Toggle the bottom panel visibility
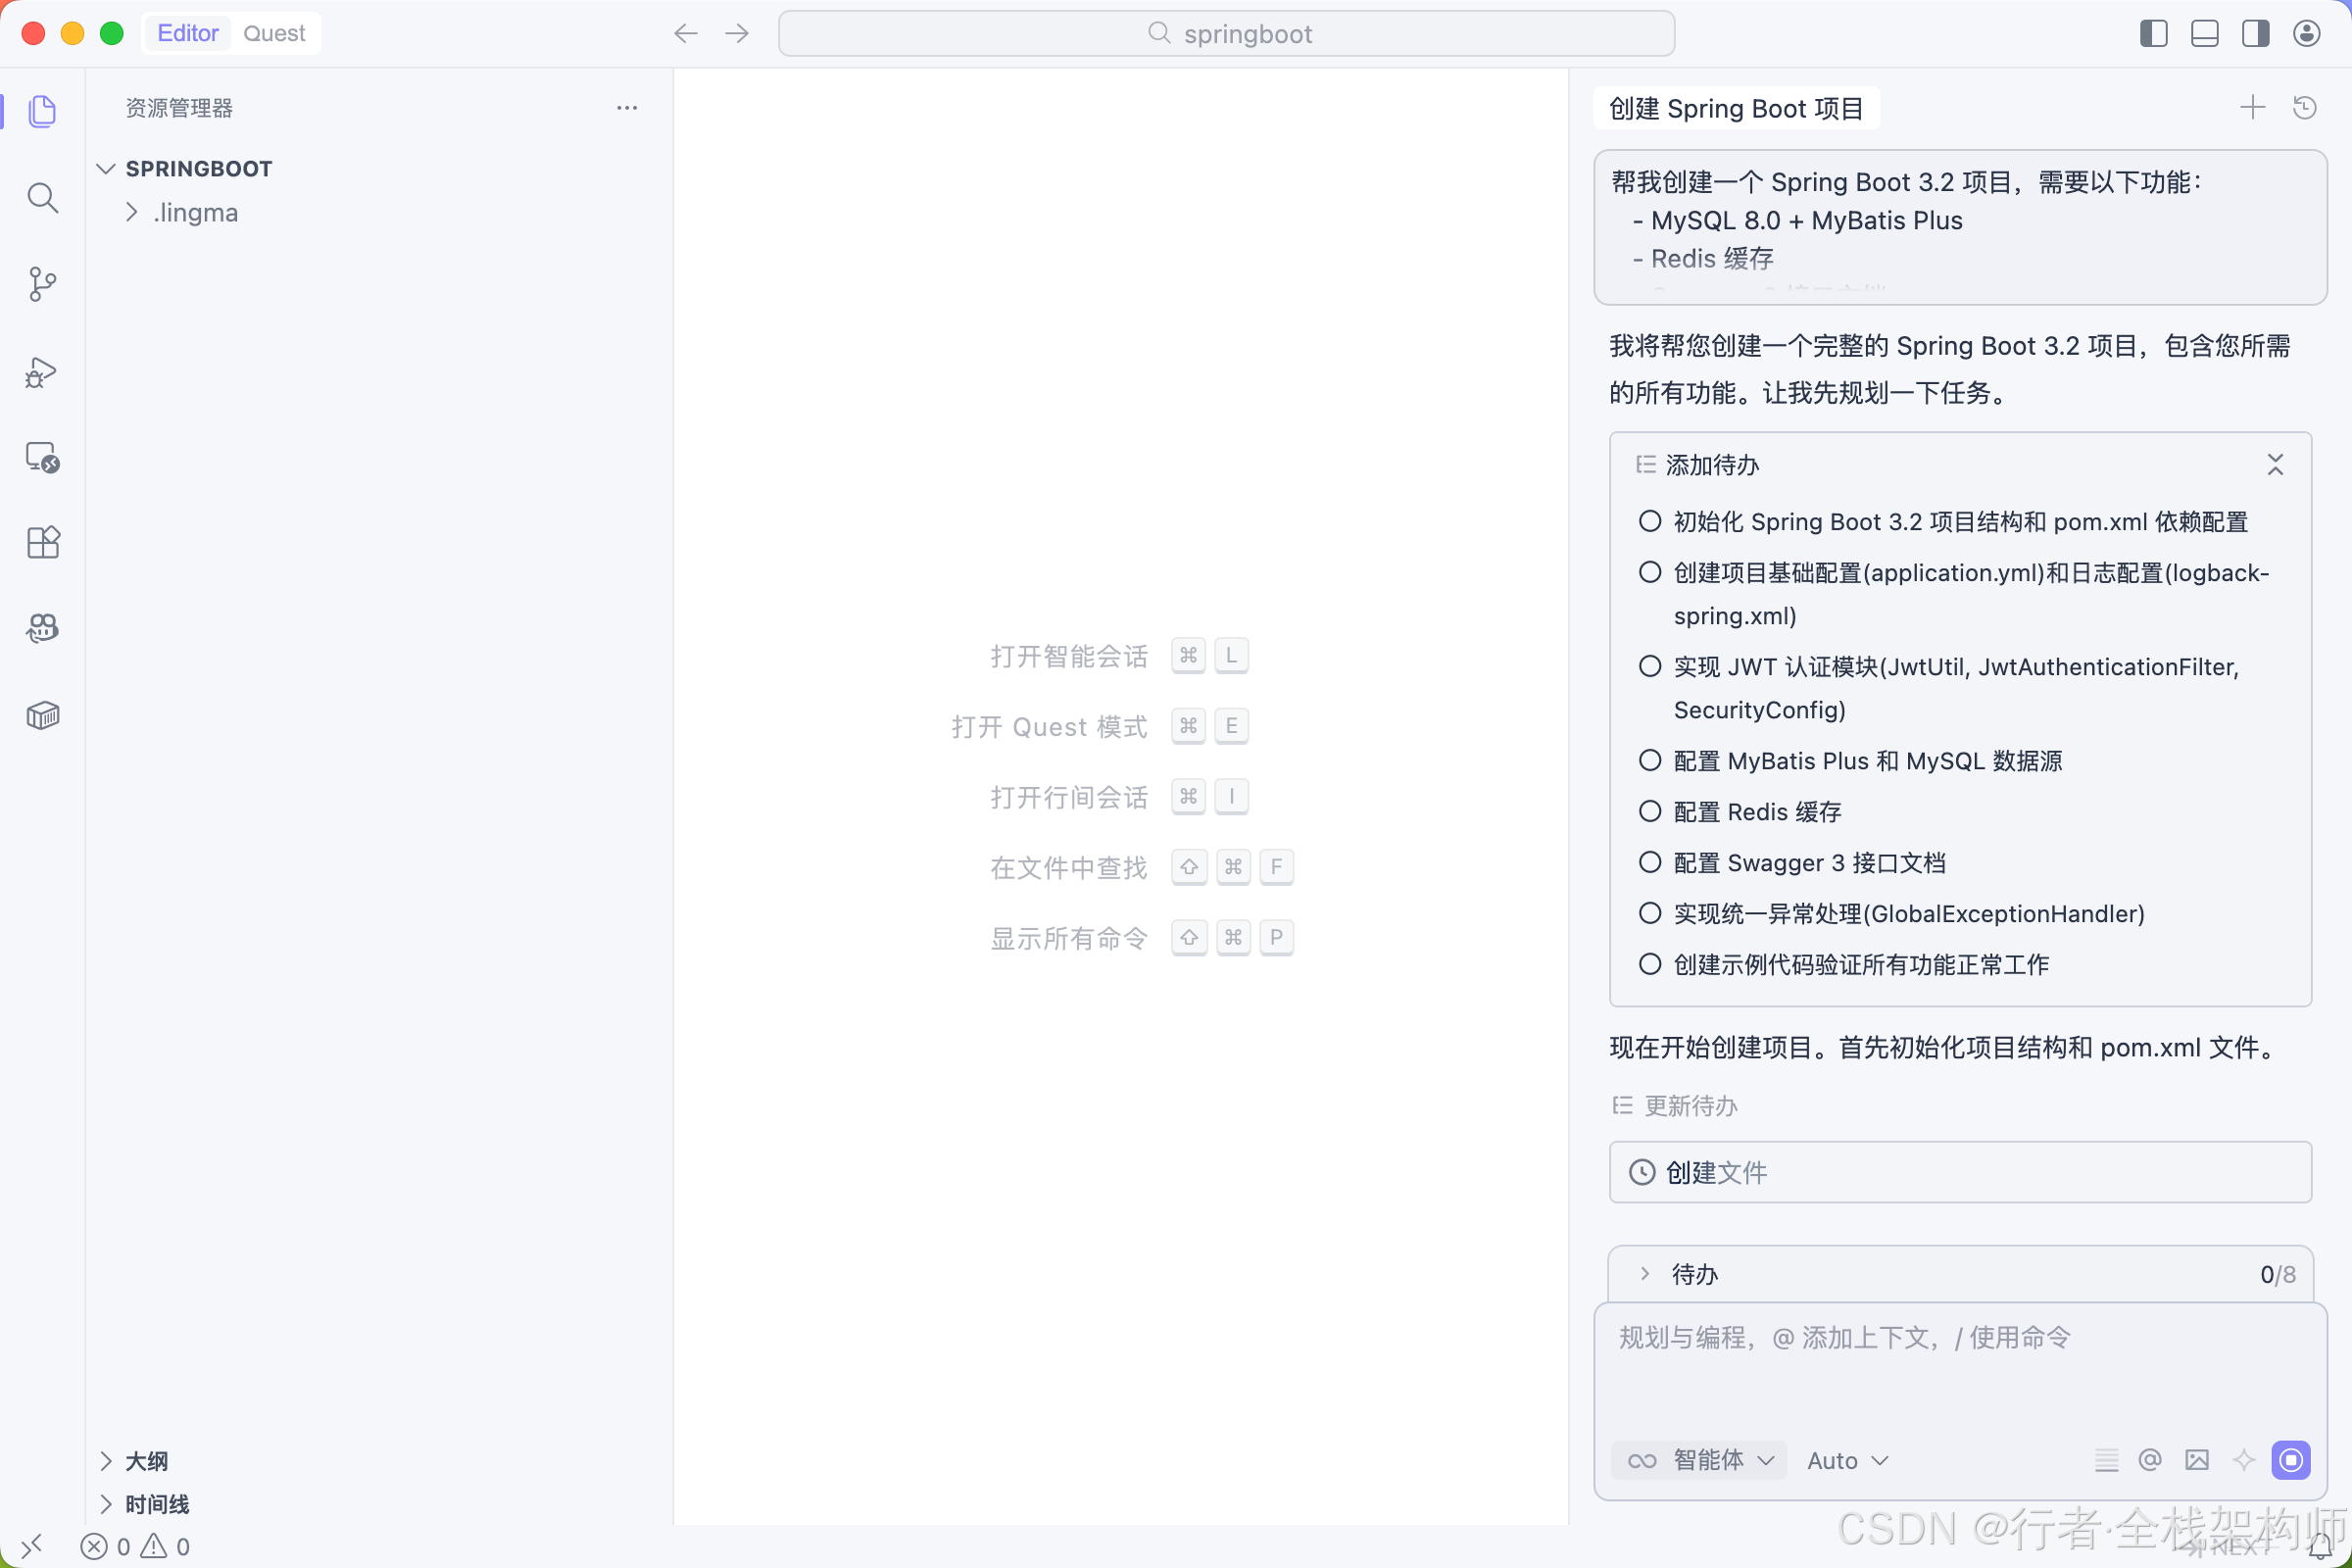The width and height of the screenshot is (2352, 1568). tap(2205, 33)
